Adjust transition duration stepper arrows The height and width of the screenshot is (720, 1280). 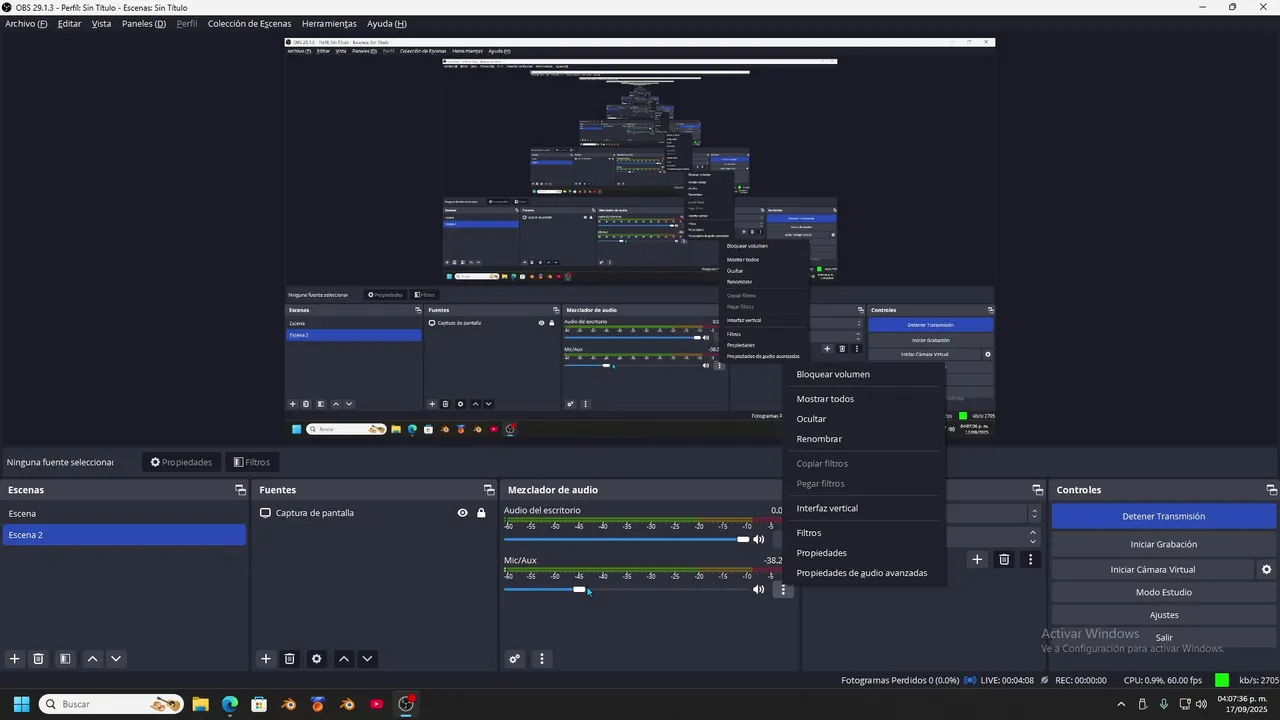tap(1033, 537)
